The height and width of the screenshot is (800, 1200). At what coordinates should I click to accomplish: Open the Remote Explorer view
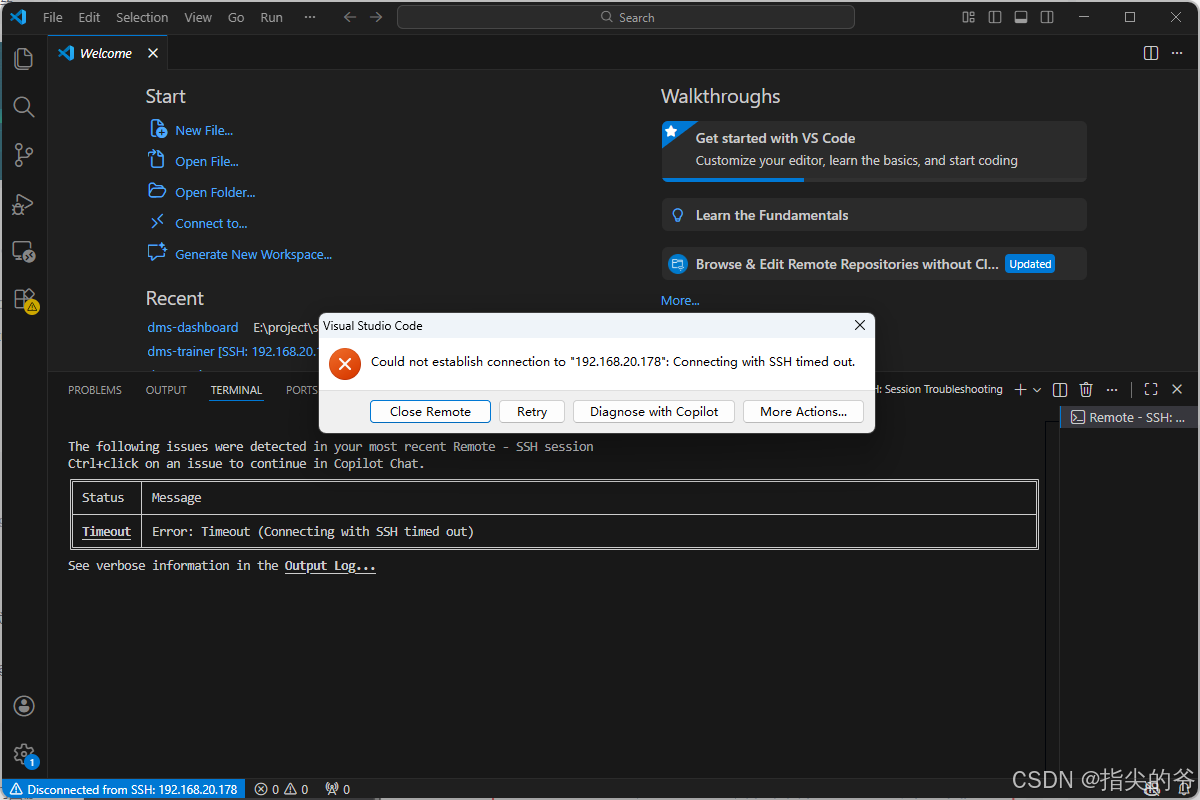(x=24, y=252)
